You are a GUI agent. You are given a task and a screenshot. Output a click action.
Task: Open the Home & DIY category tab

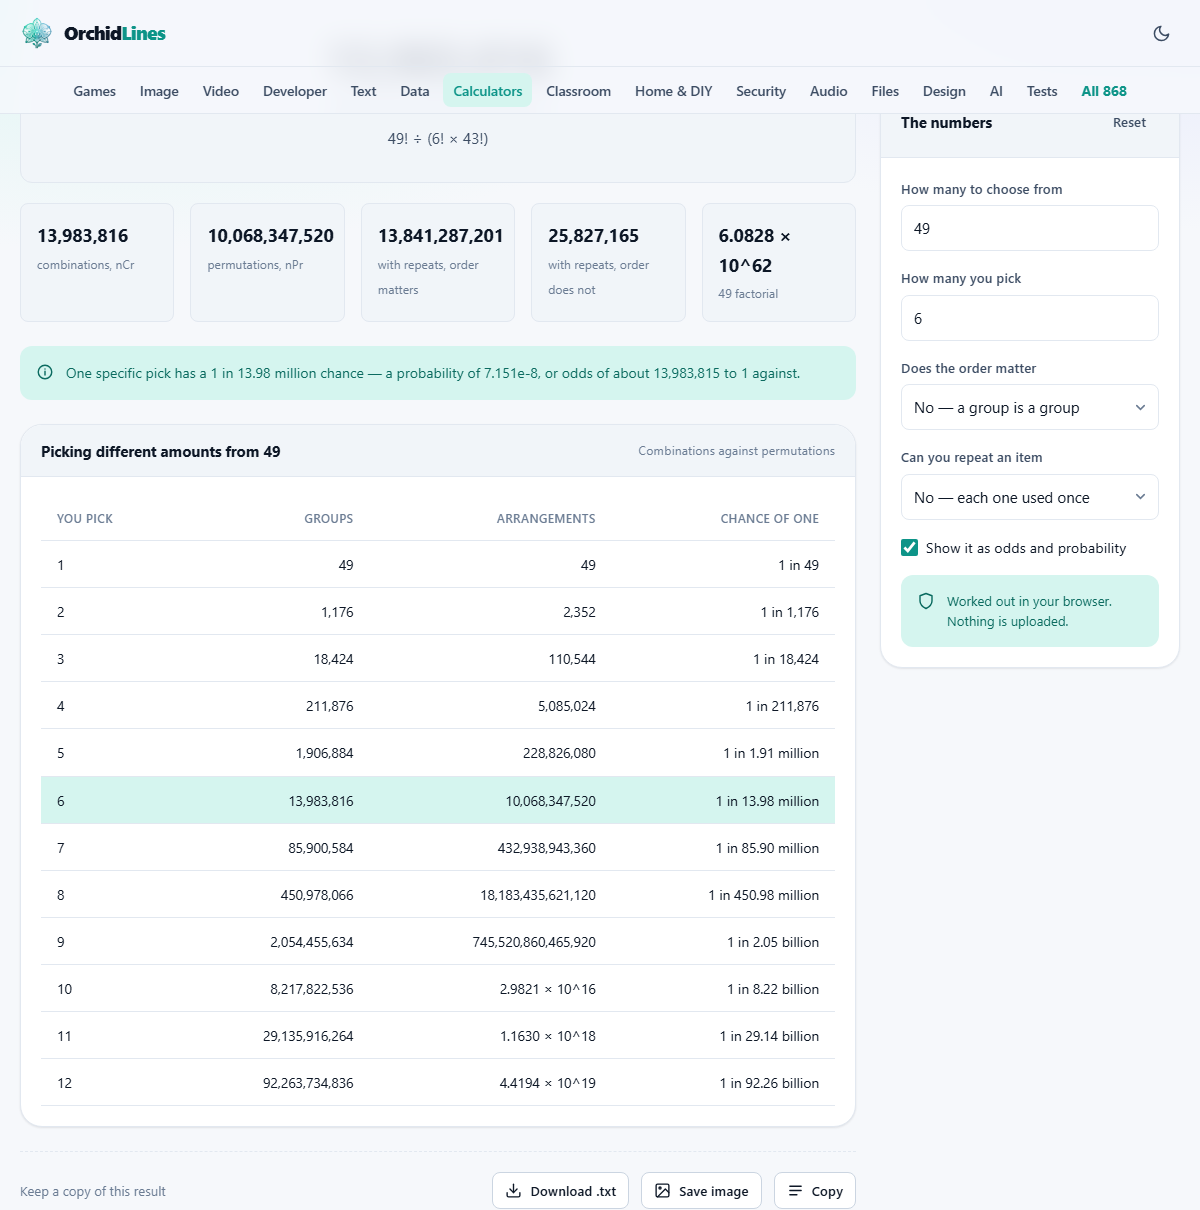click(674, 91)
